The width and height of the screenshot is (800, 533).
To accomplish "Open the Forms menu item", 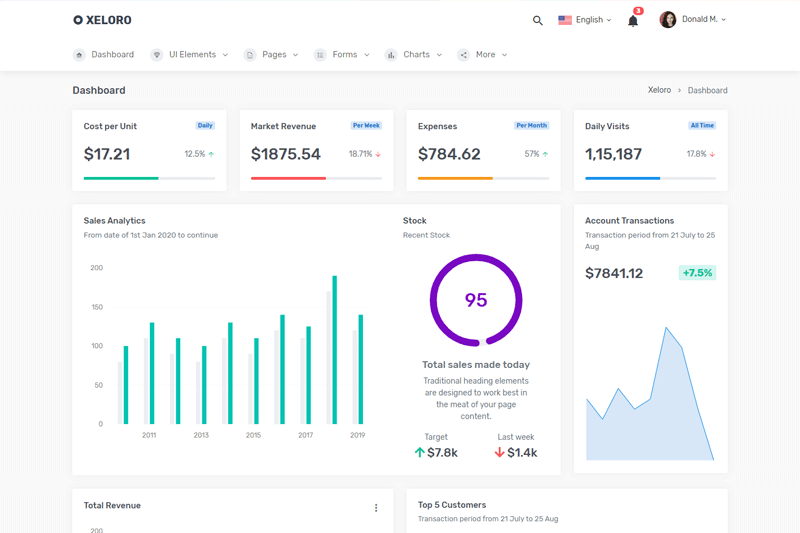I will click(345, 55).
